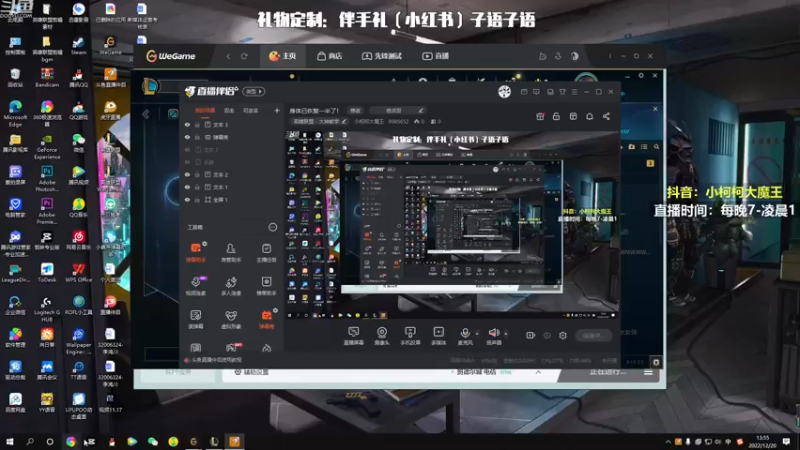Select the 文本 1 layer row
Screen dimensions: 800x450
232,187
